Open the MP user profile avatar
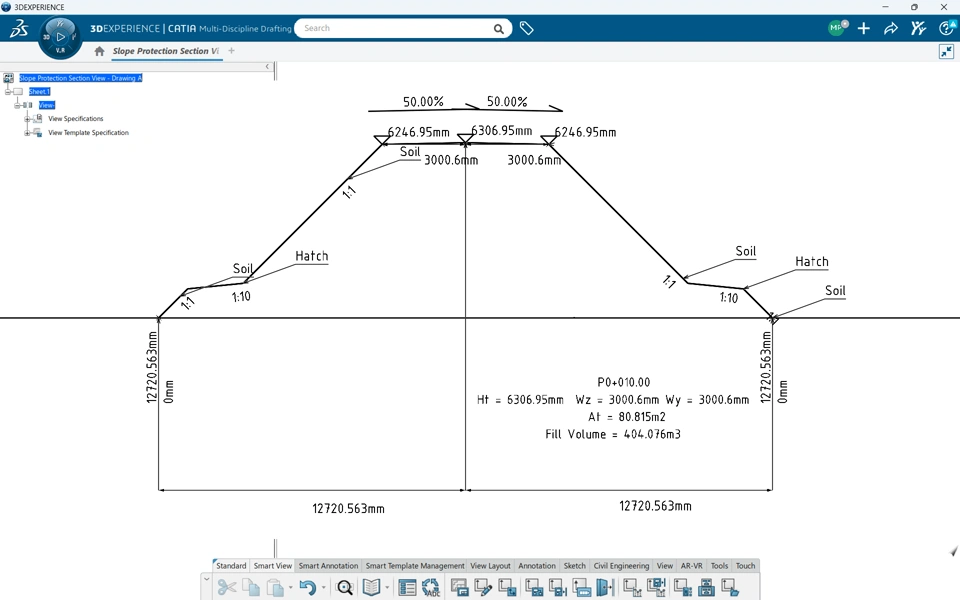 tap(836, 28)
